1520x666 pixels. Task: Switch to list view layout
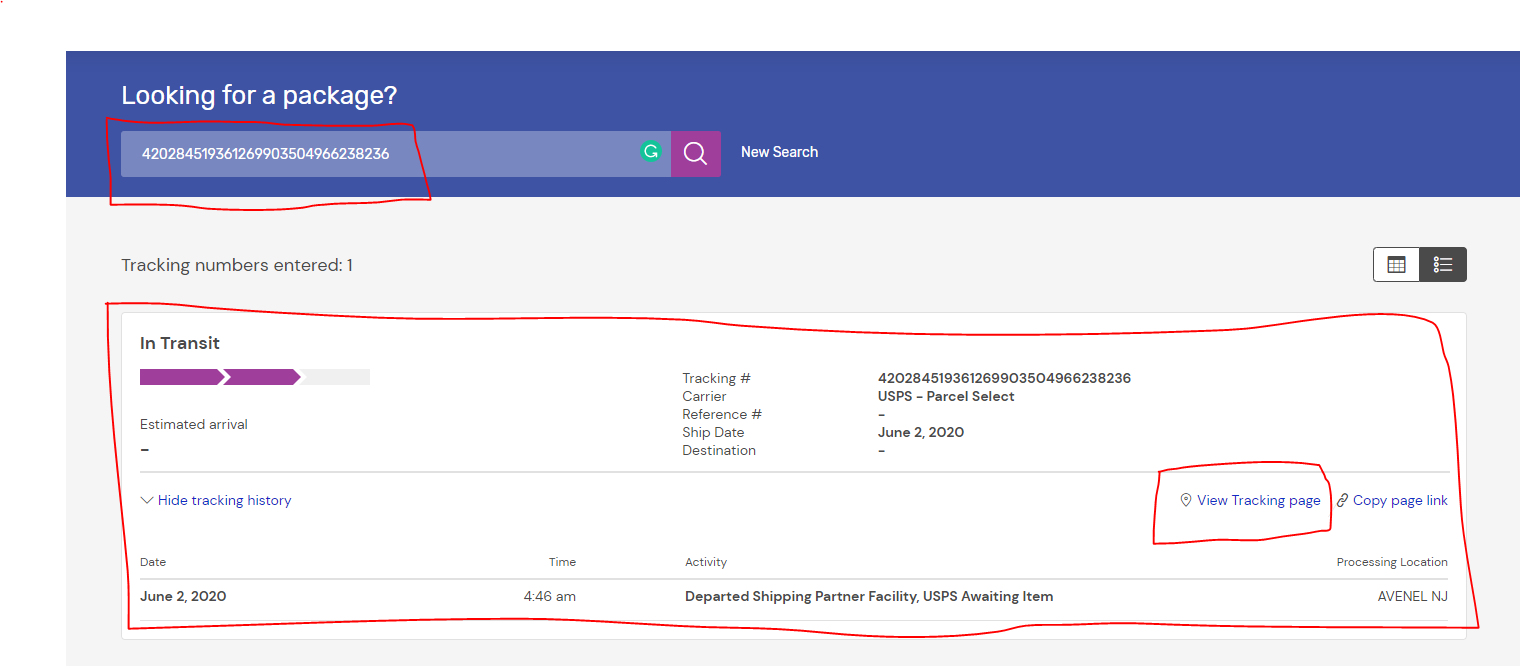click(x=1443, y=265)
